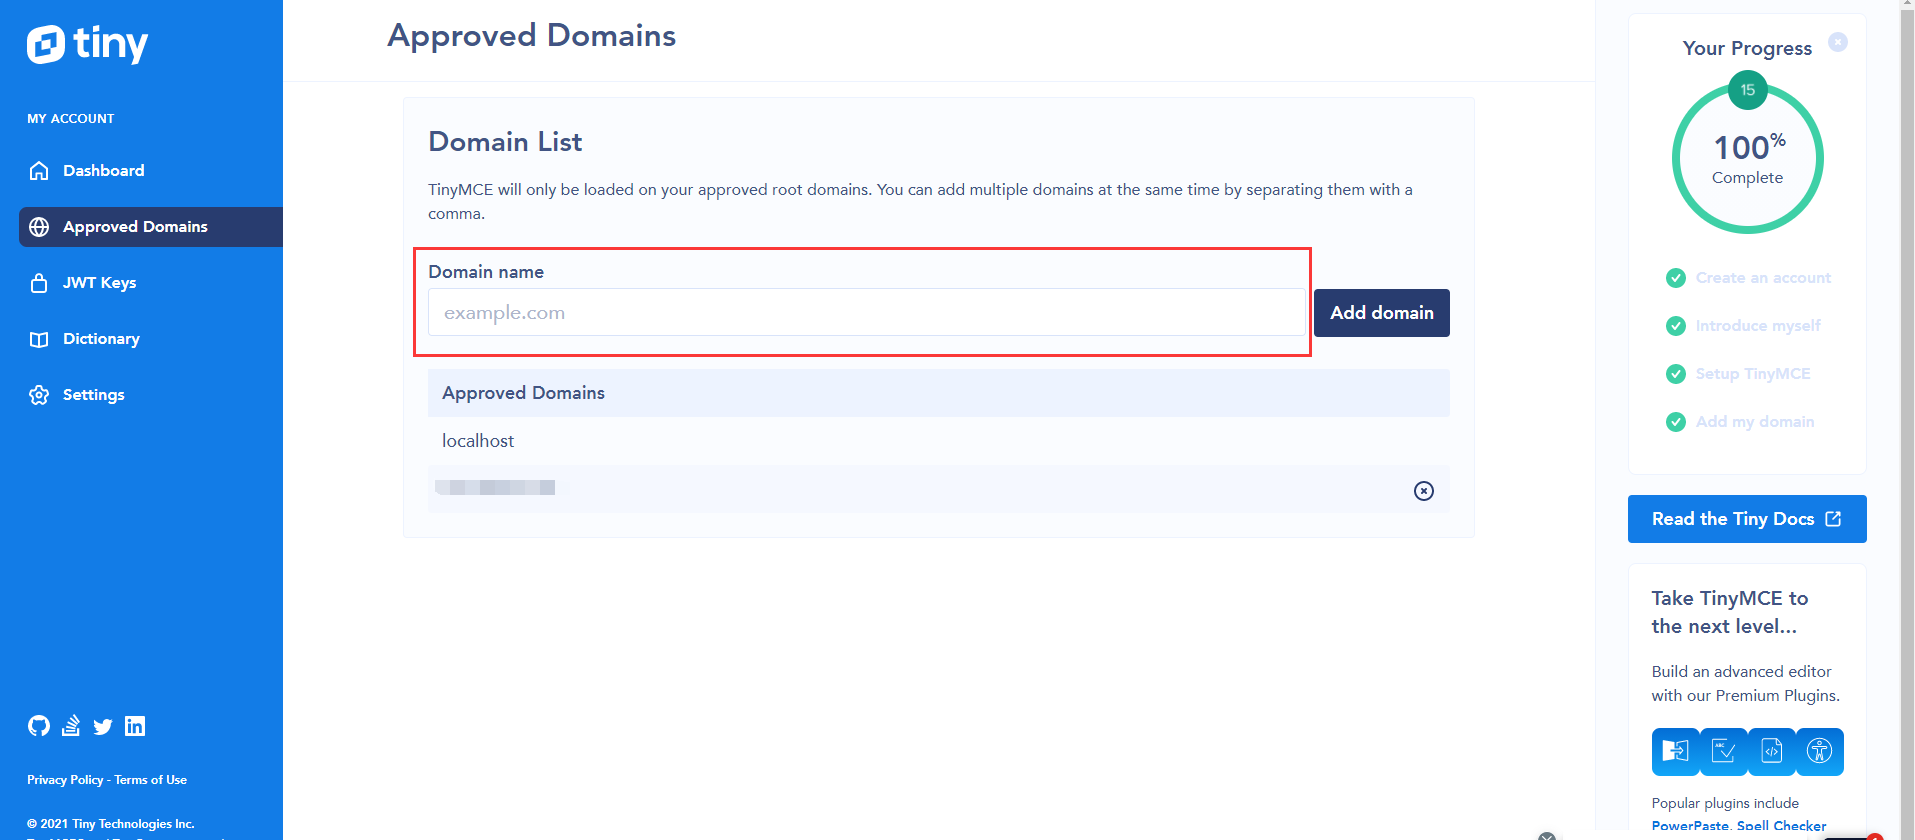The height and width of the screenshot is (840, 1915).
Task: Click the Setup TinyMCE checklist item
Action: point(1753,374)
